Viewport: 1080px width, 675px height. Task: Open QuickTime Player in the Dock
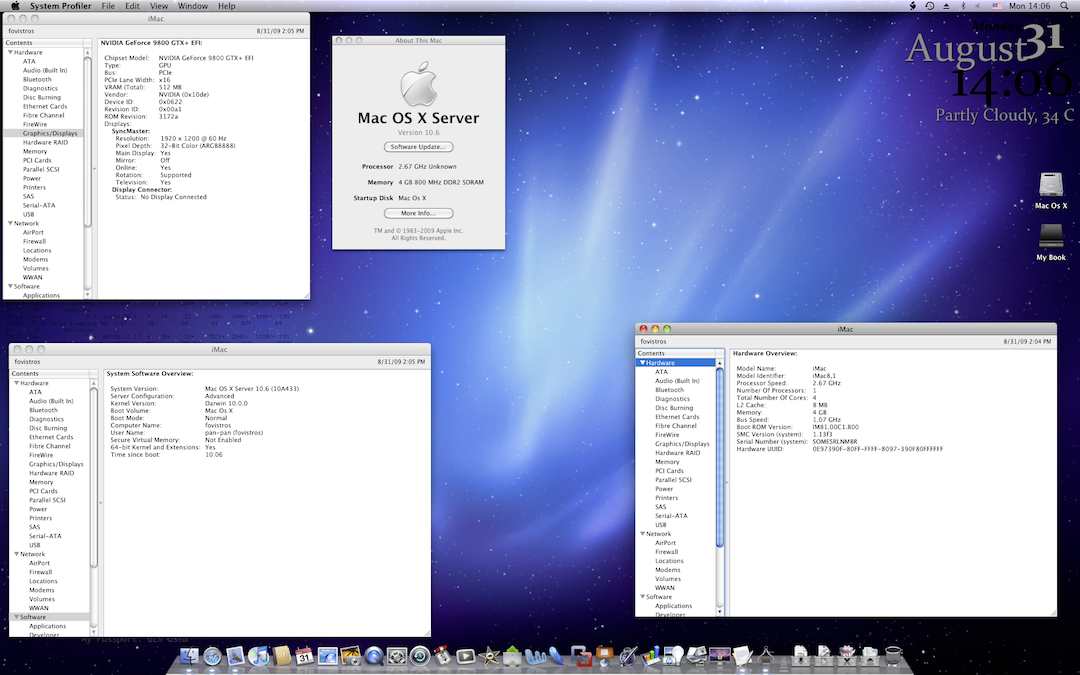pyautogui.click(x=374, y=656)
